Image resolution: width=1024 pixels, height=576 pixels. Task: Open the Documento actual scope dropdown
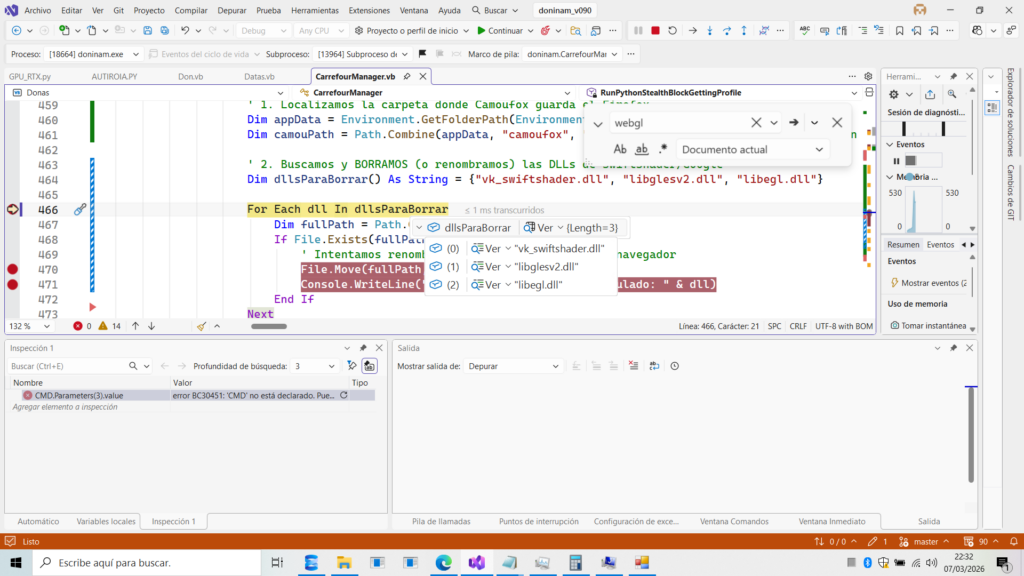point(752,149)
